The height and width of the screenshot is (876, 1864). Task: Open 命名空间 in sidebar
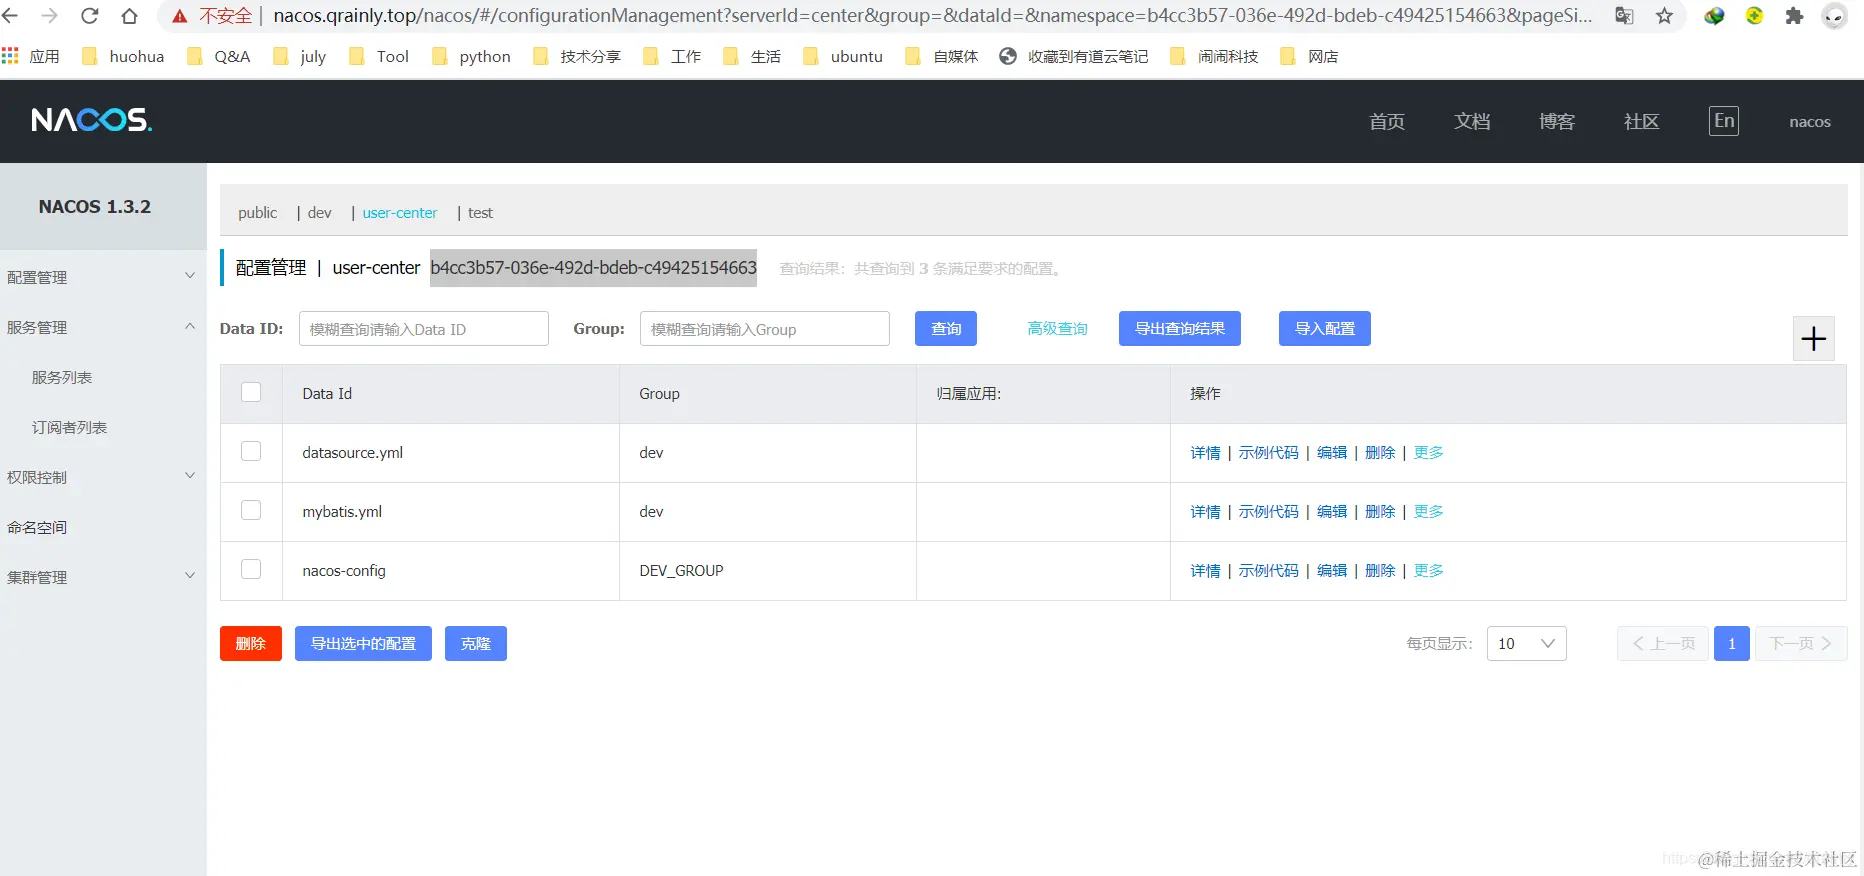37,527
